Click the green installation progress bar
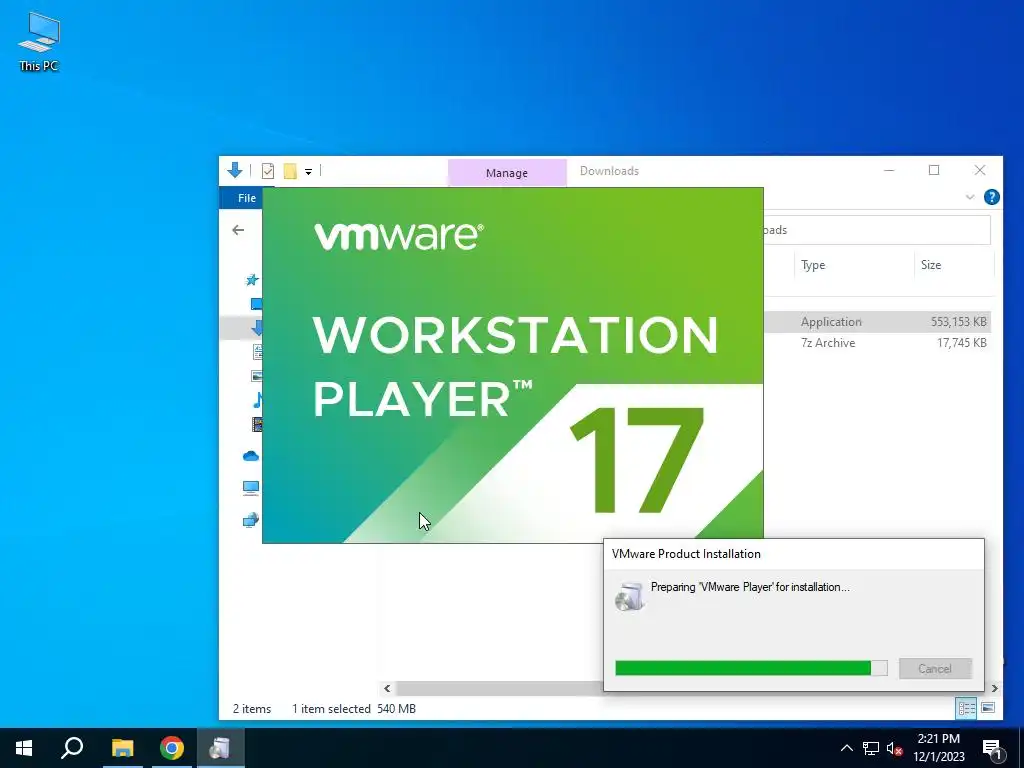The image size is (1024, 768). click(x=751, y=668)
